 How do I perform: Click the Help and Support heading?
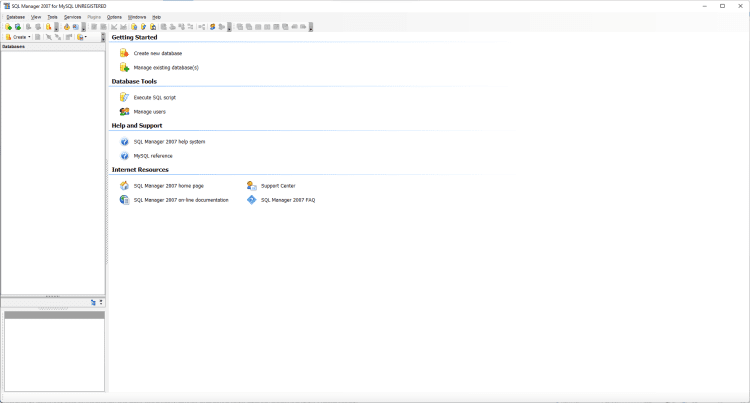click(x=137, y=125)
